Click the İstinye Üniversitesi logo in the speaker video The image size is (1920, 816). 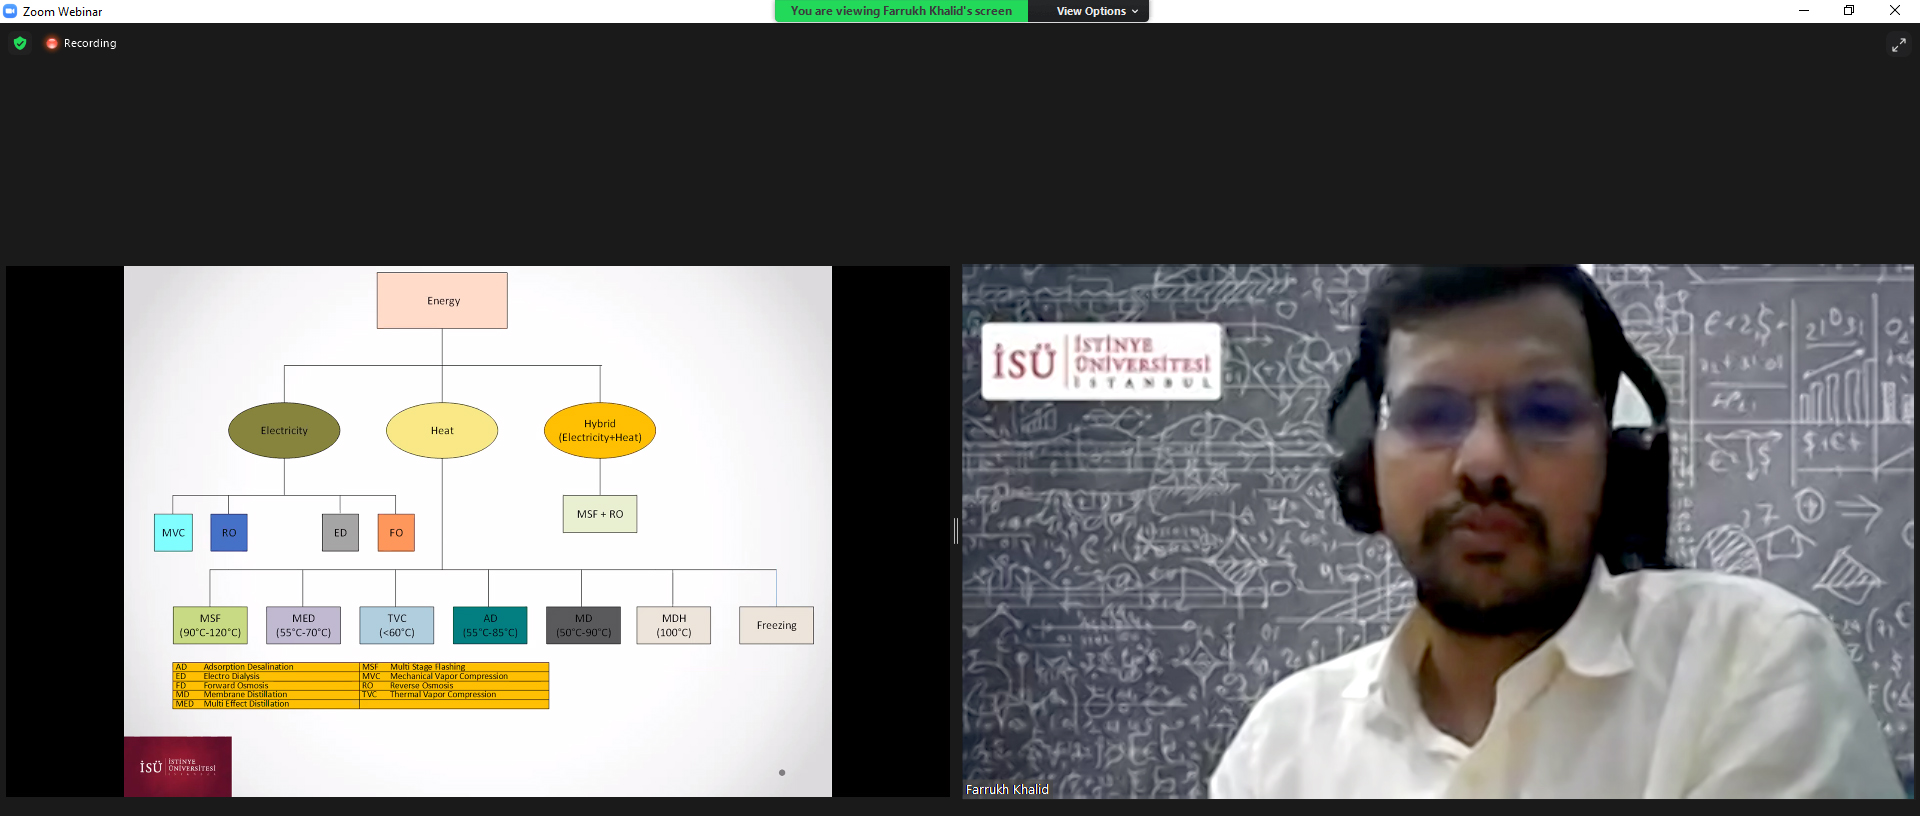[x=1101, y=362]
